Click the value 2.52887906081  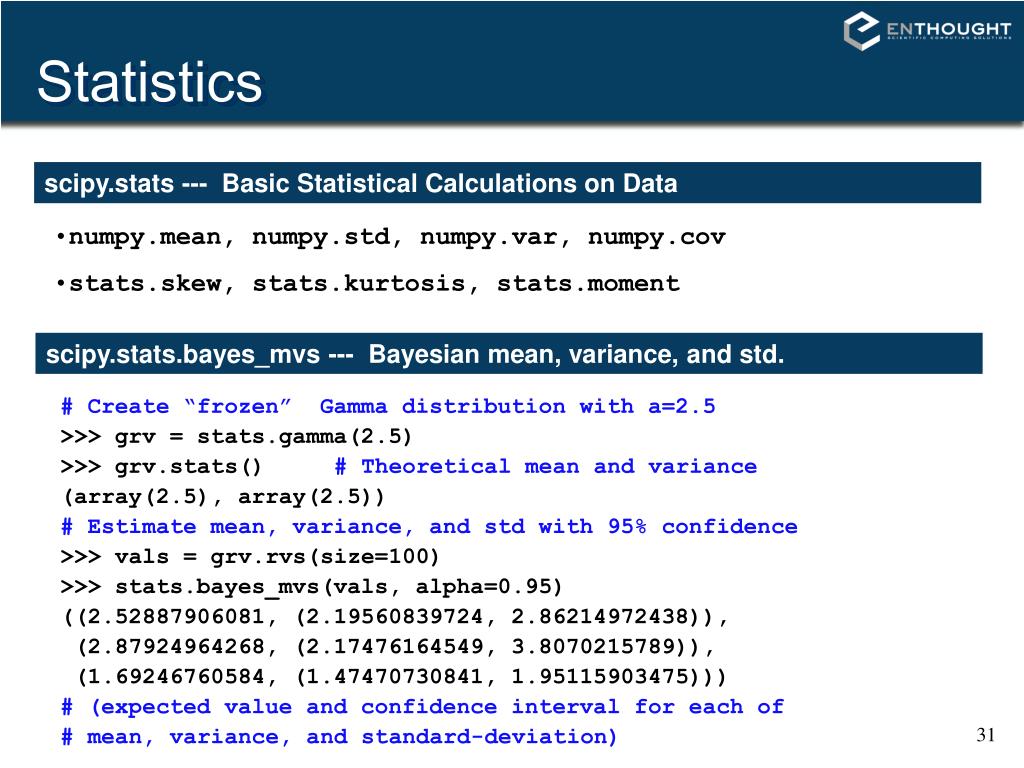pyautogui.click(x=176, y=616)
